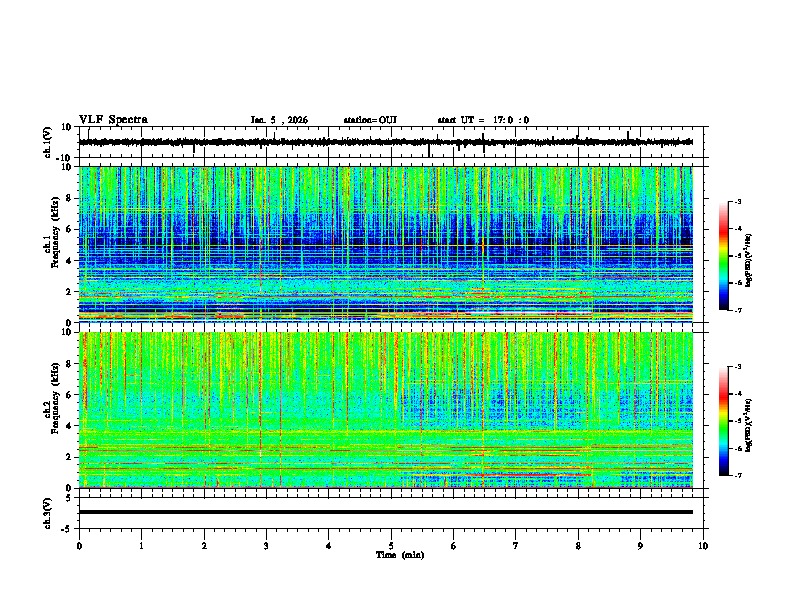Screen dimensions: 792x612
Task: Click the "VLF Spectra" title text
Action: click(x=113, y=120)
